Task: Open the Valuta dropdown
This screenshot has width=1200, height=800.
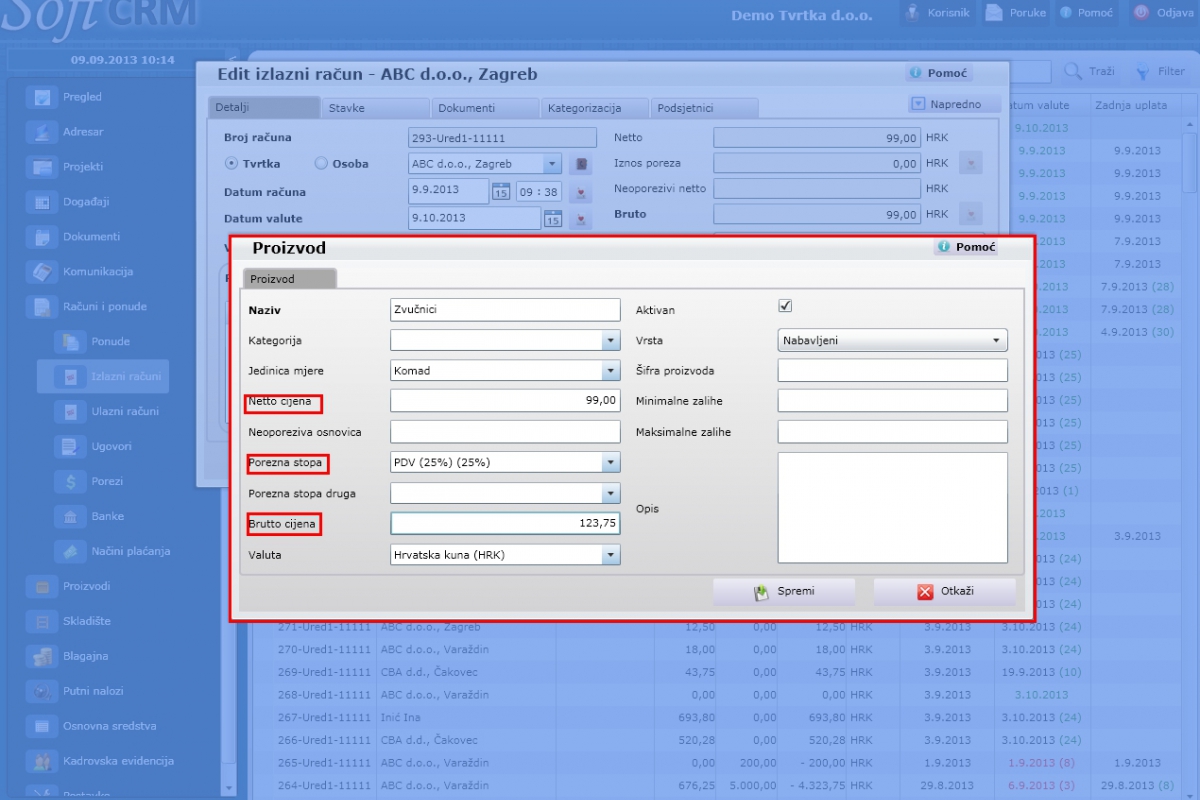Action: coord(611,555)
